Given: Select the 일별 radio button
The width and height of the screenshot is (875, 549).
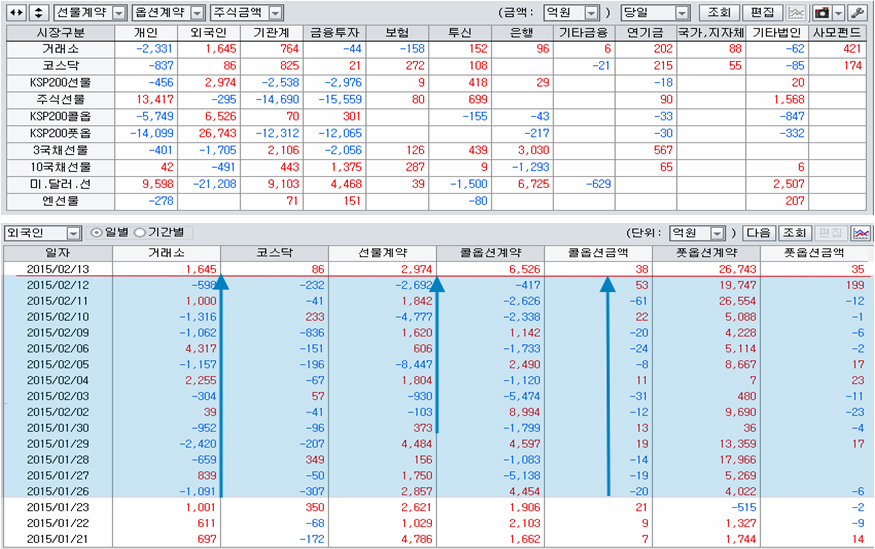Looking at the screenshot, I should click(x=96, y=233).
